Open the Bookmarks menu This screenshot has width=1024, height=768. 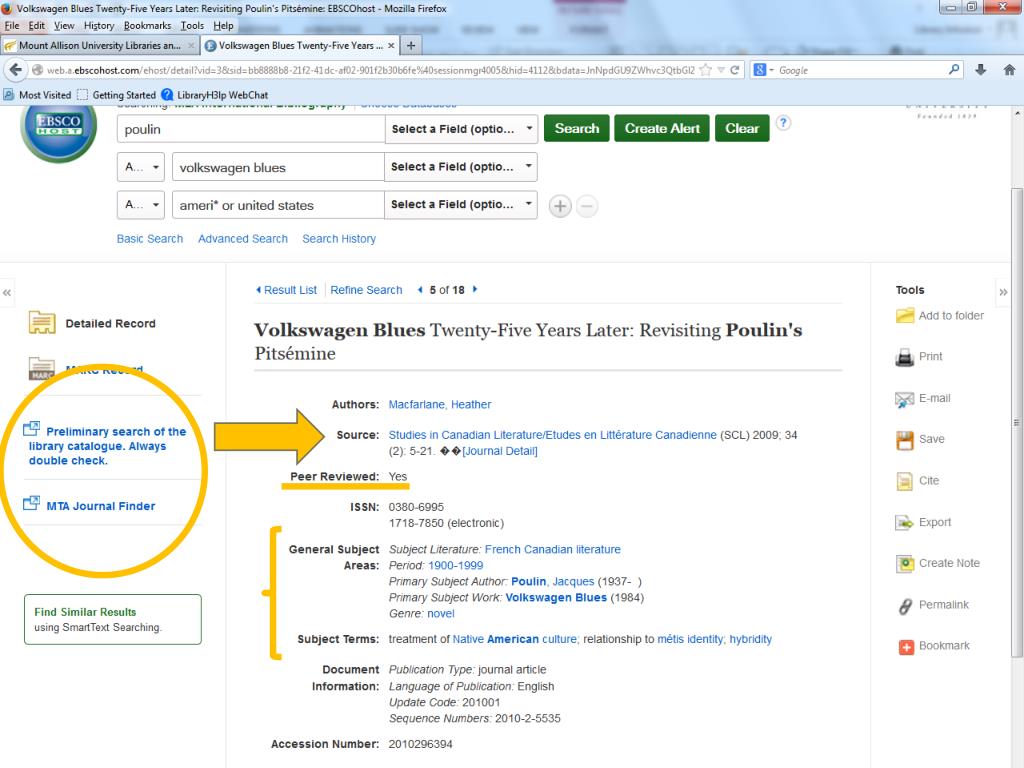pyautogui.click(x=147, y=25)
